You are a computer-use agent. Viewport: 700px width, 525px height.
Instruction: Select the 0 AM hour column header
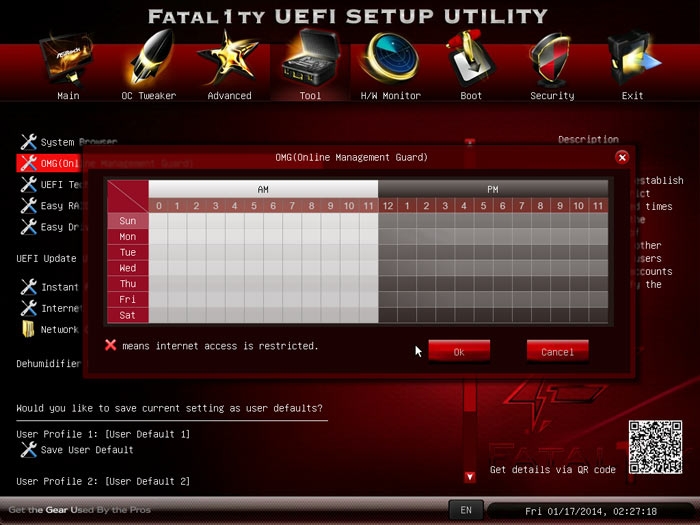coord(158,205)
